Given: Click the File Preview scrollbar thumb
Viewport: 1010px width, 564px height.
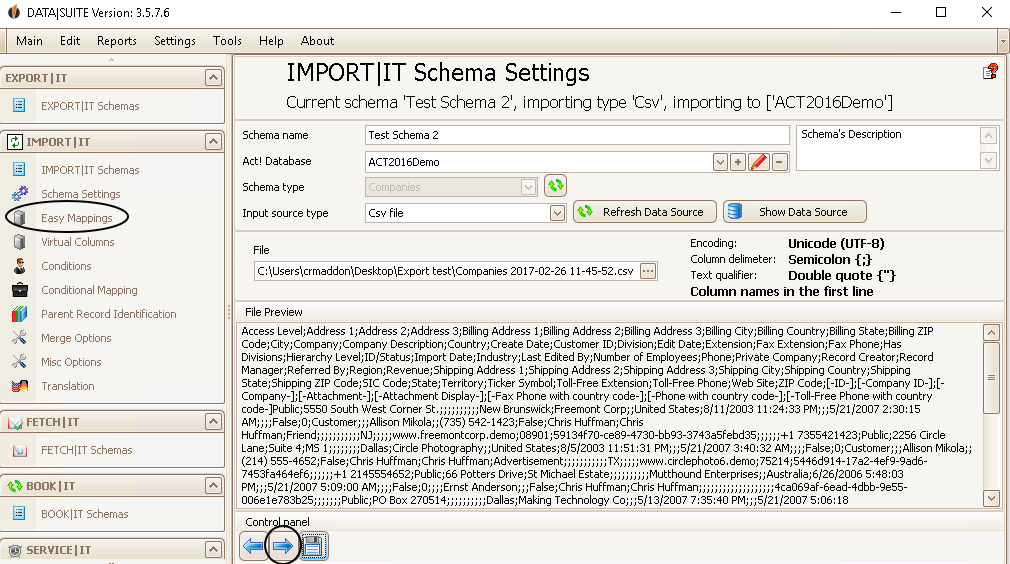Looking at the screenshot, I should 991,378.
